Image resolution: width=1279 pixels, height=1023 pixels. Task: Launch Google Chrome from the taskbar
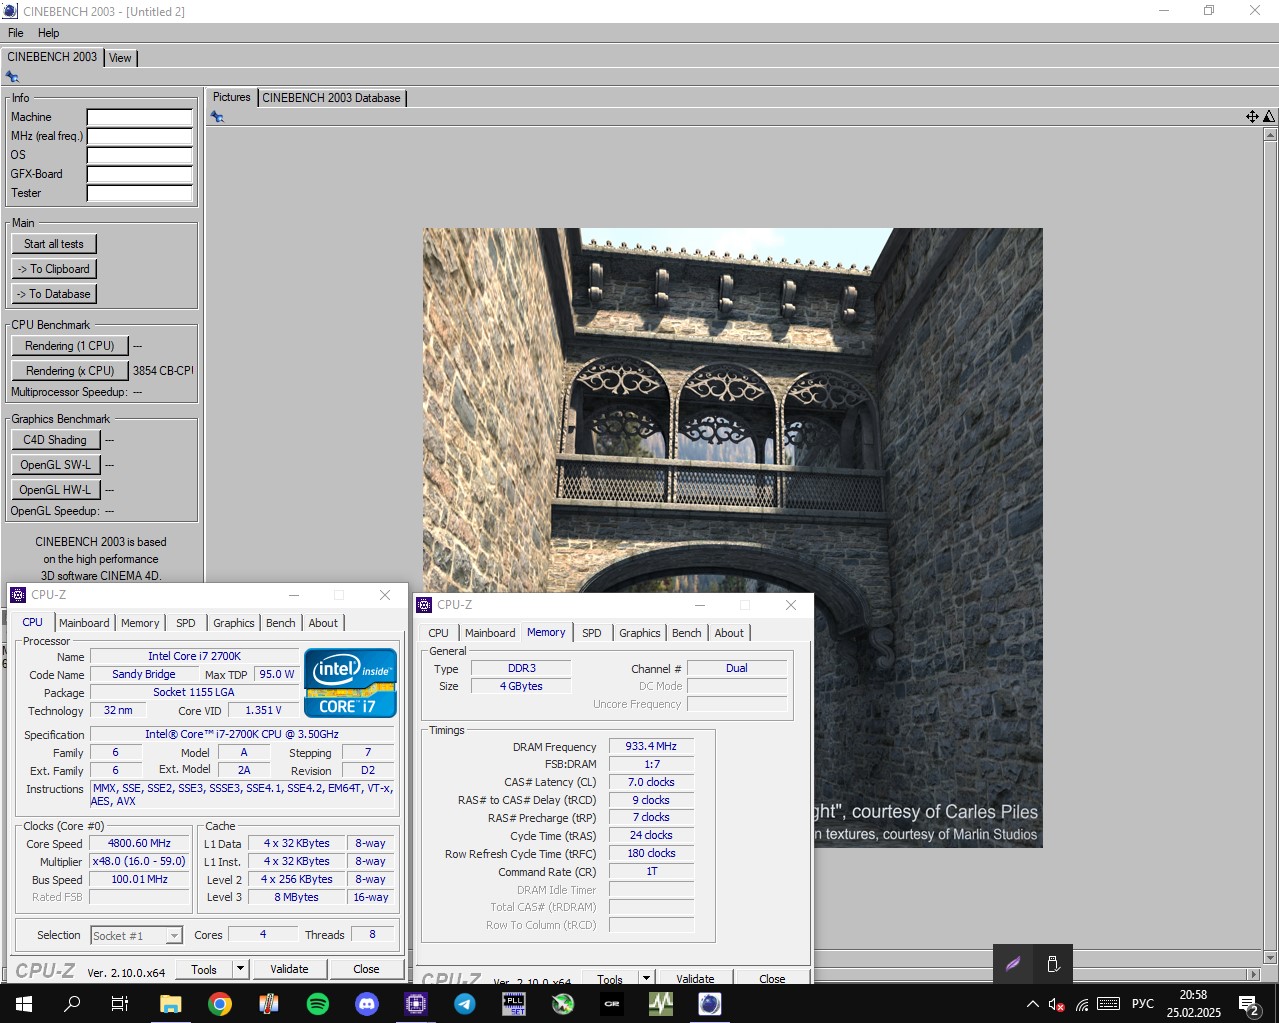(220, 1004)
